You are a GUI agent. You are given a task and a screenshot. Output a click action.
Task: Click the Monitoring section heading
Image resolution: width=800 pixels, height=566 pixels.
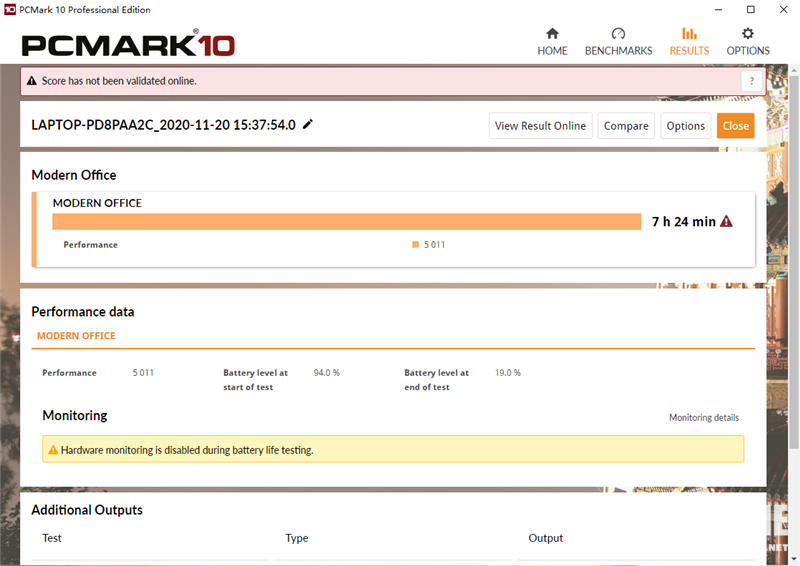[x=74, y=415]
